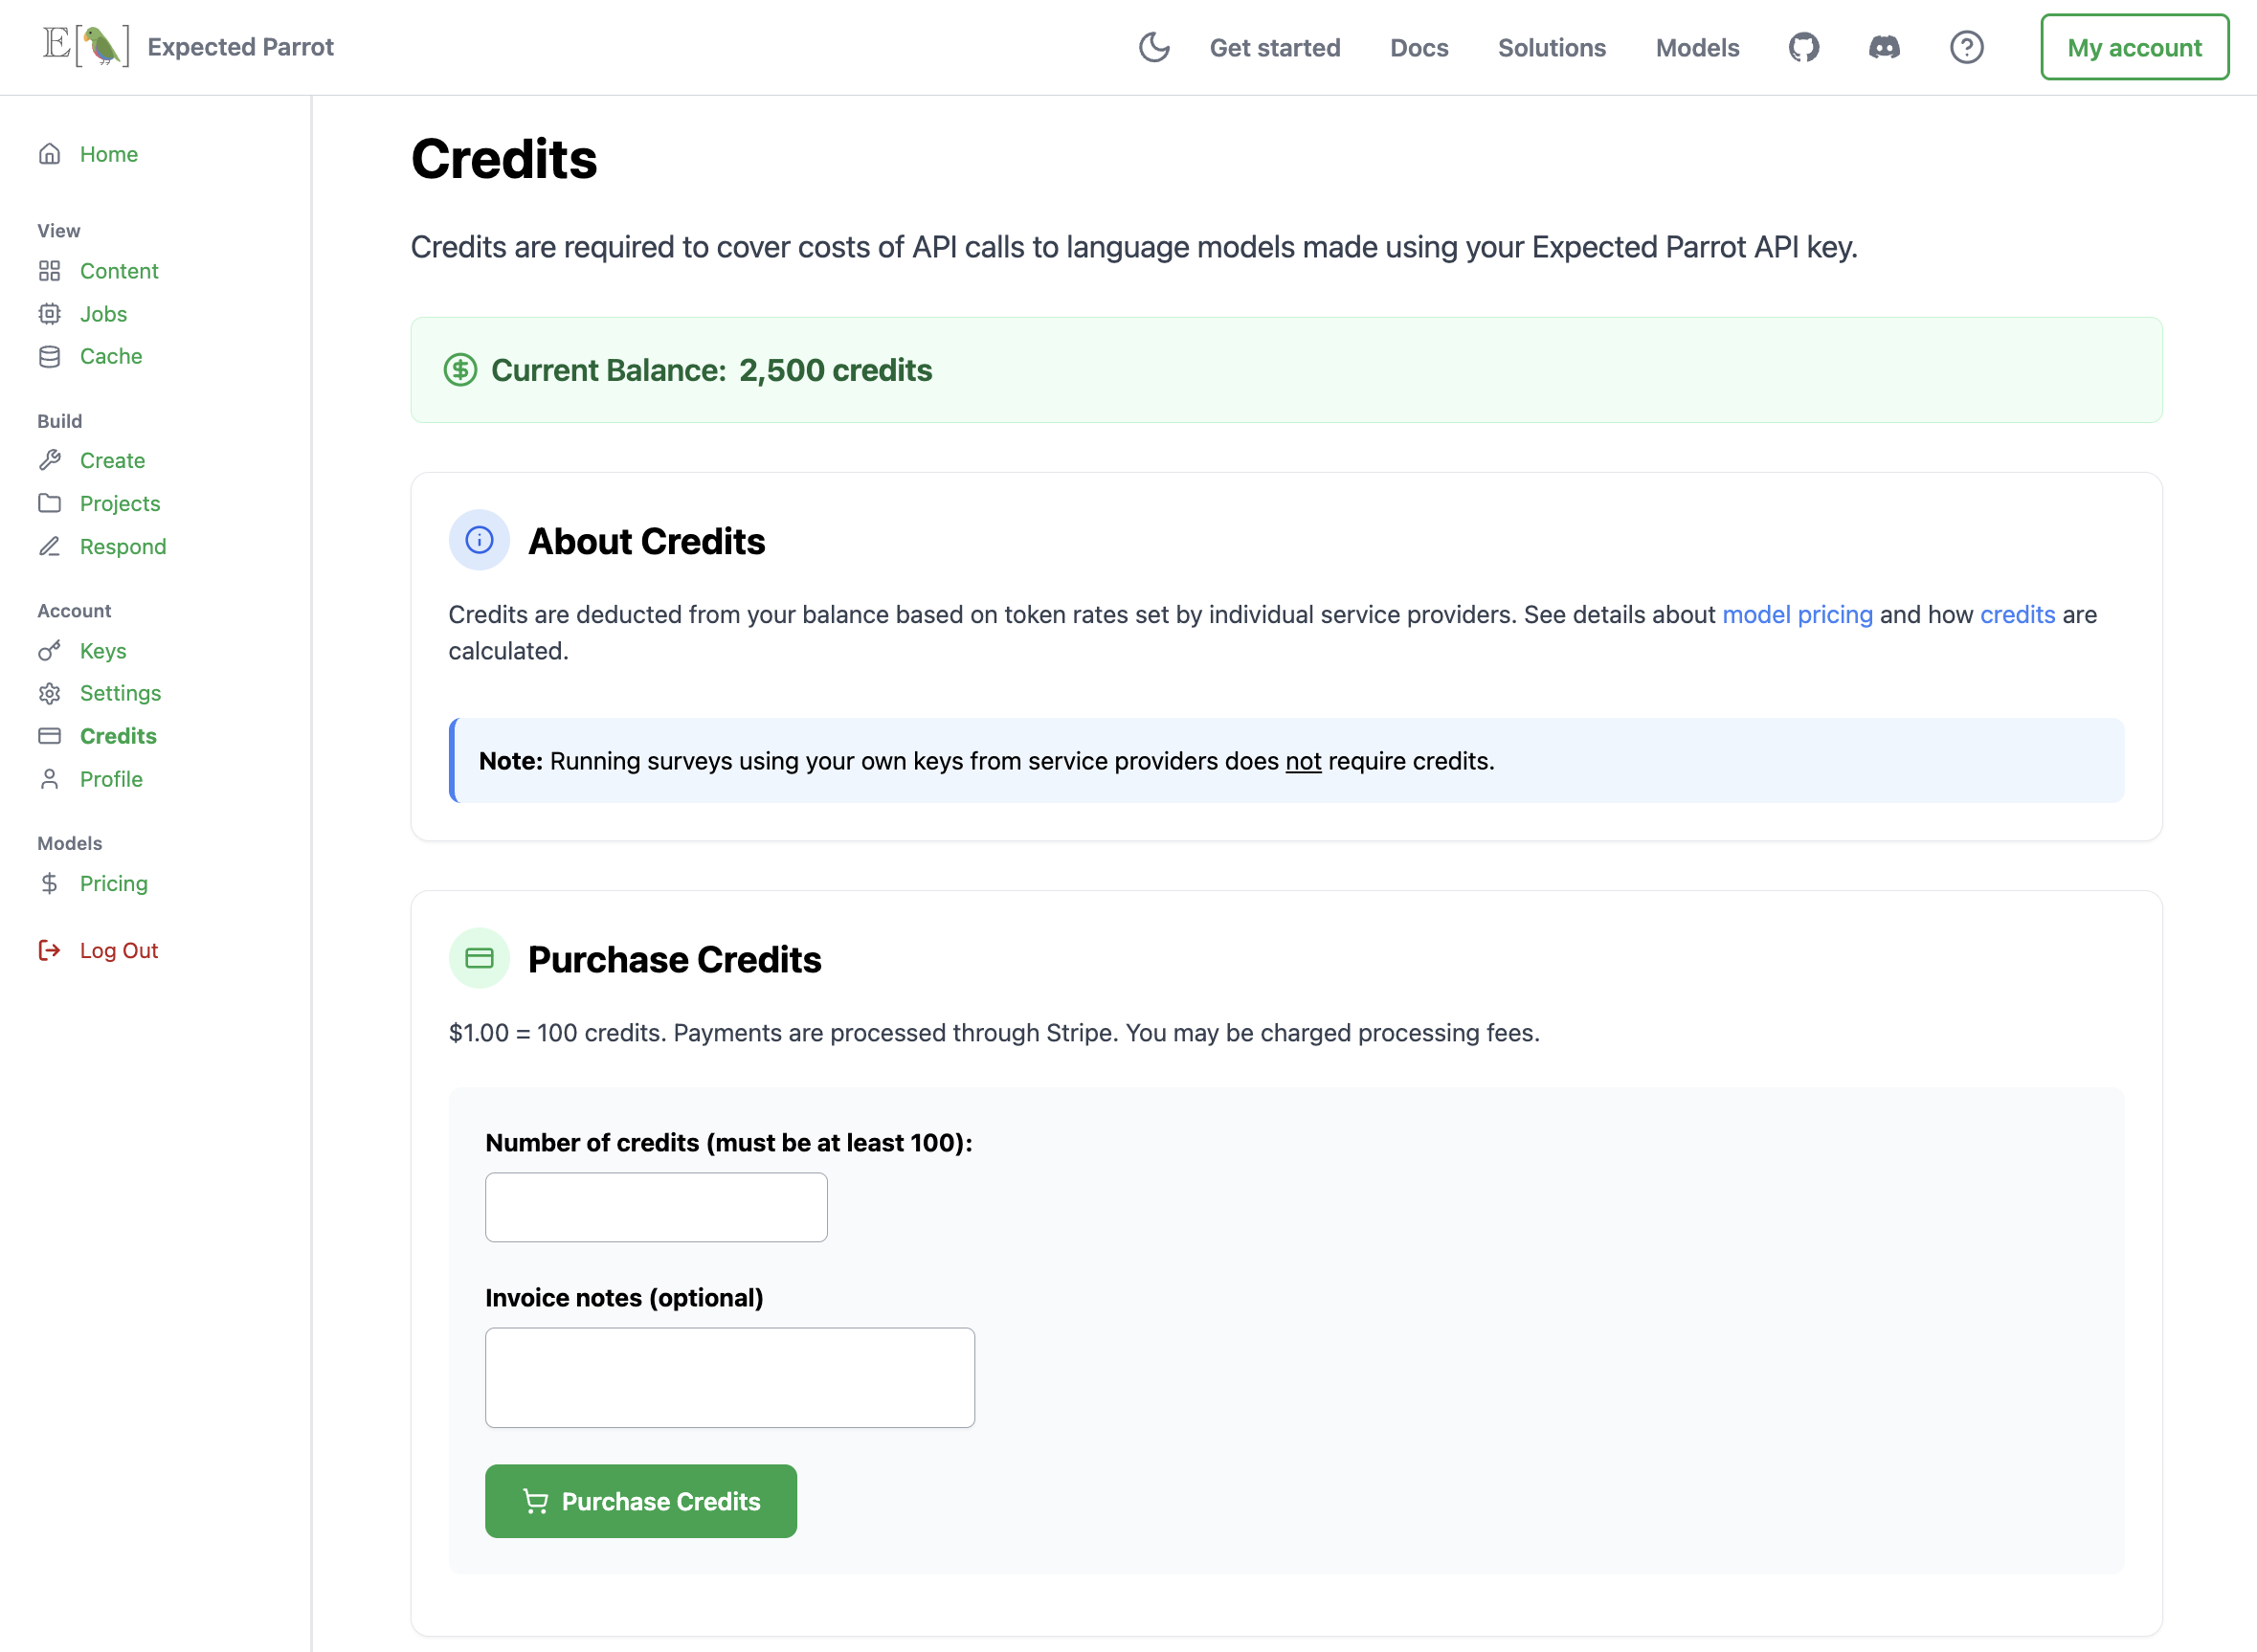2257x1652 pixels.
Task: Click the My account button
Action: [2134, 46]
